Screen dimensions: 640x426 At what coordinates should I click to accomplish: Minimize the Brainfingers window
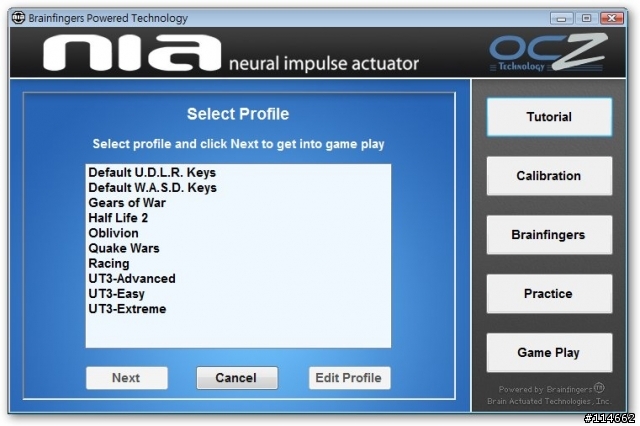[561, 18]
